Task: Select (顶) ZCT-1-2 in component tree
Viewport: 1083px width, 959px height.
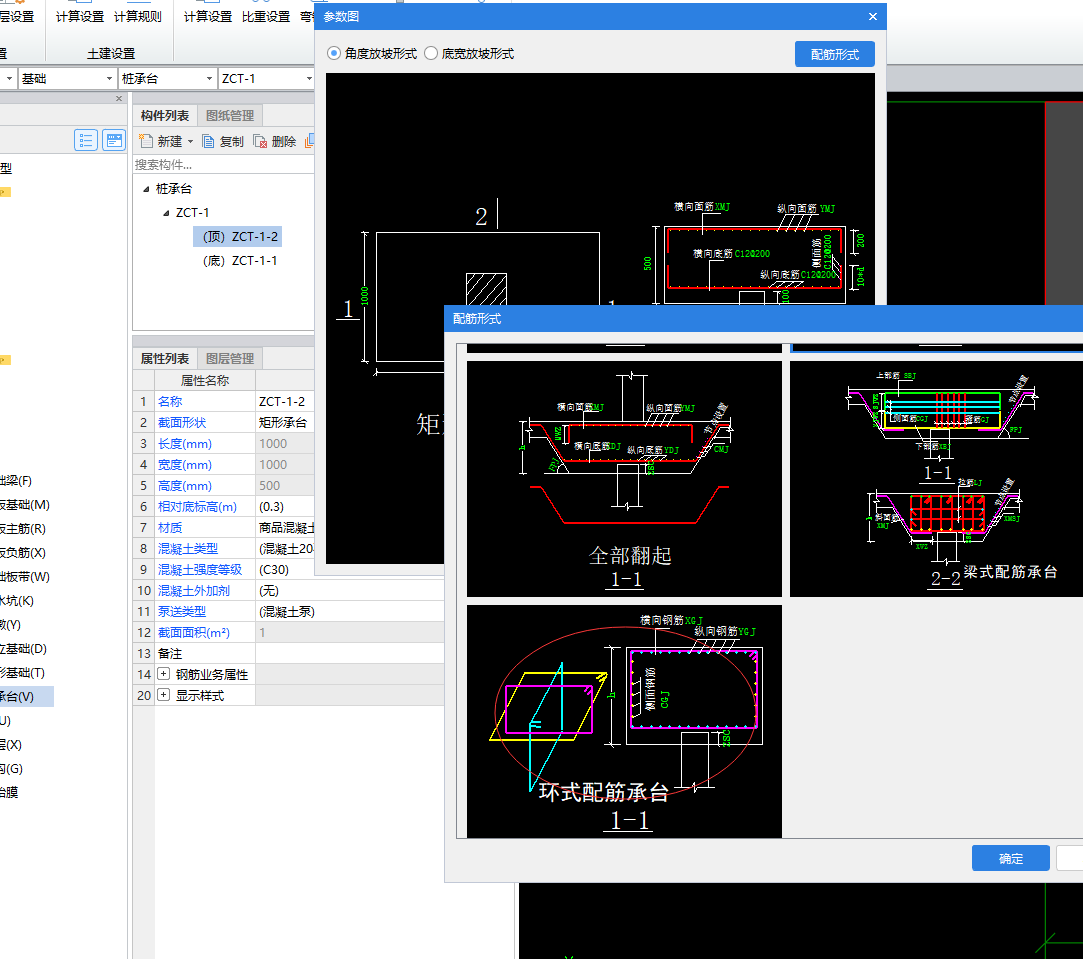Action: click(x=238, y=236)
